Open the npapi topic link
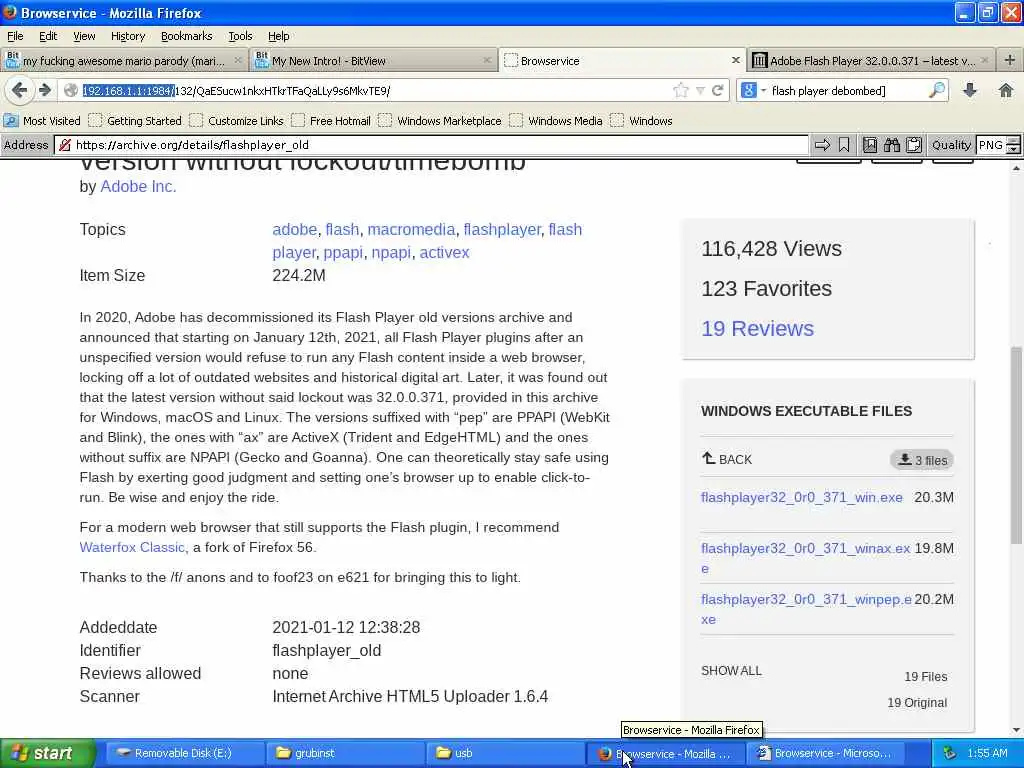The width and height of the screenshot is (1024, 768). tap(391, 253)
